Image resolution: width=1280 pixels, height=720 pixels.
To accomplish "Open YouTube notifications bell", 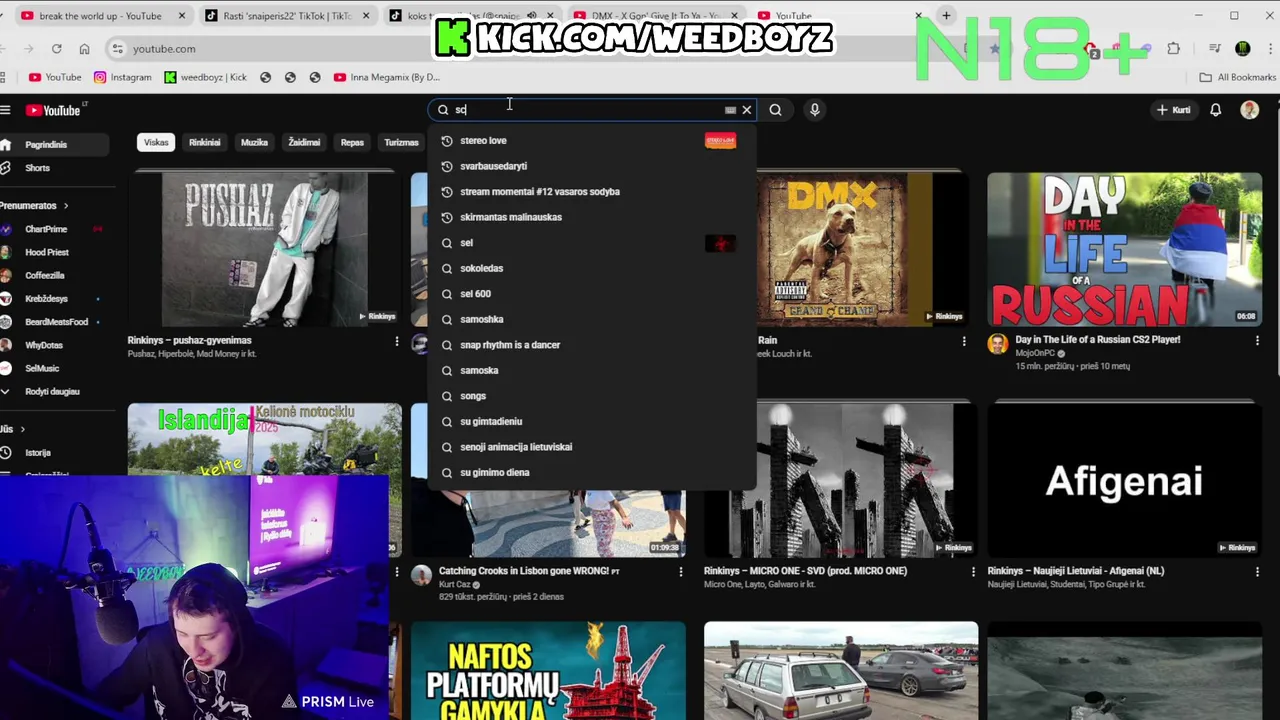I will (x=1215, y=110).
